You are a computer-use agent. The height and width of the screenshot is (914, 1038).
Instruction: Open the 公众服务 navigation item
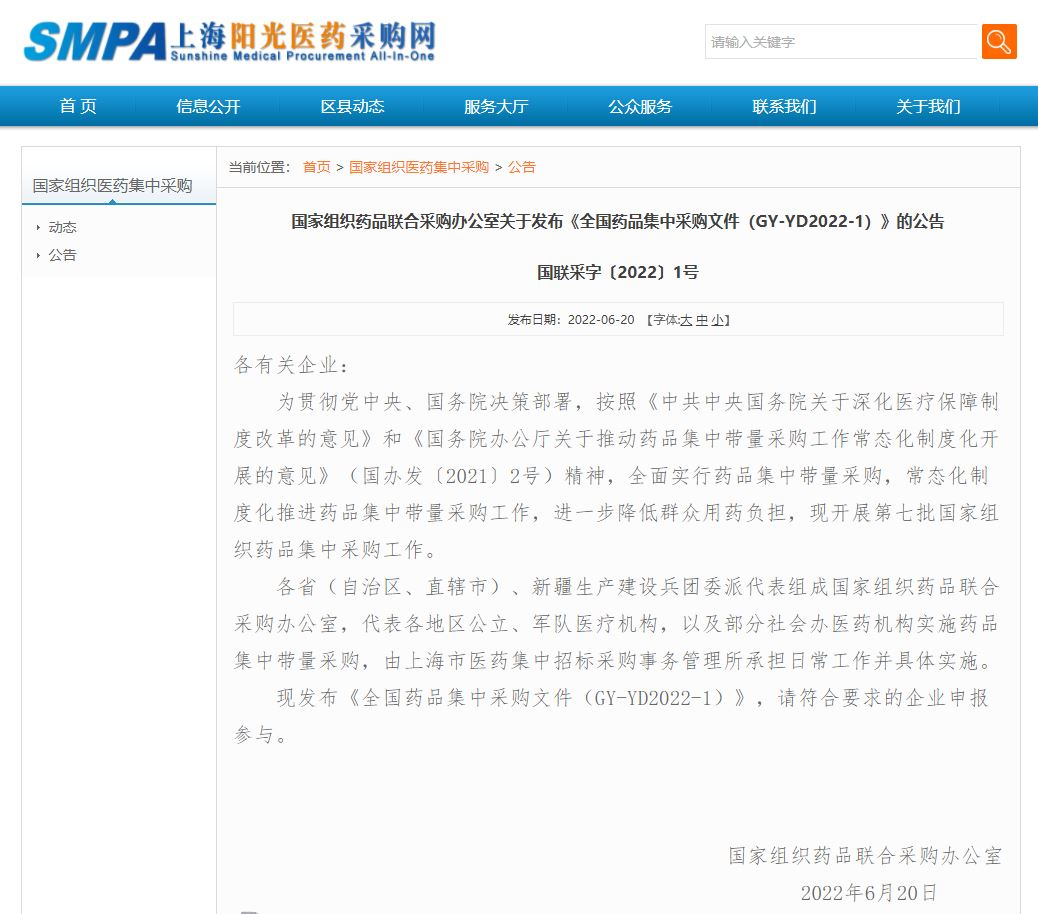click(x=640, y=107)
